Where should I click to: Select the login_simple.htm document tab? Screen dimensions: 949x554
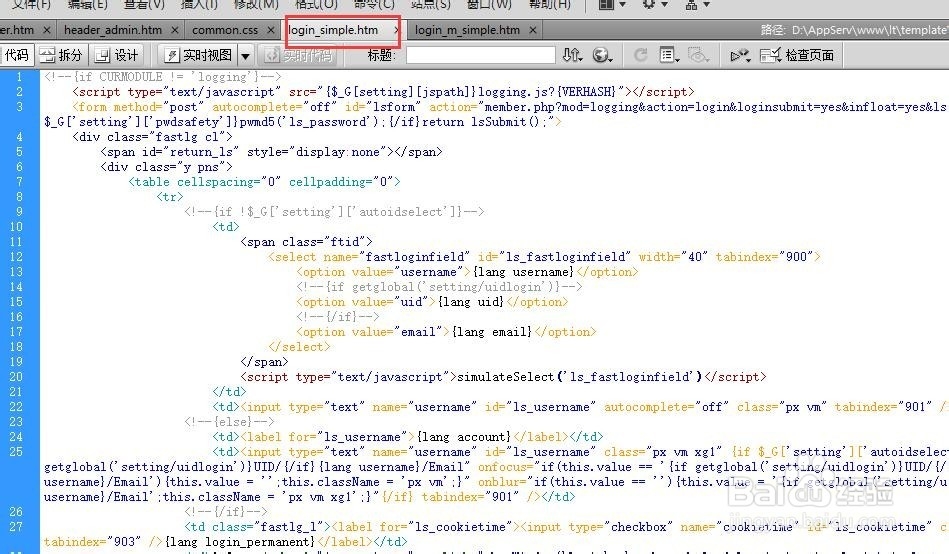pyautogui.click(x=333, y=30)
